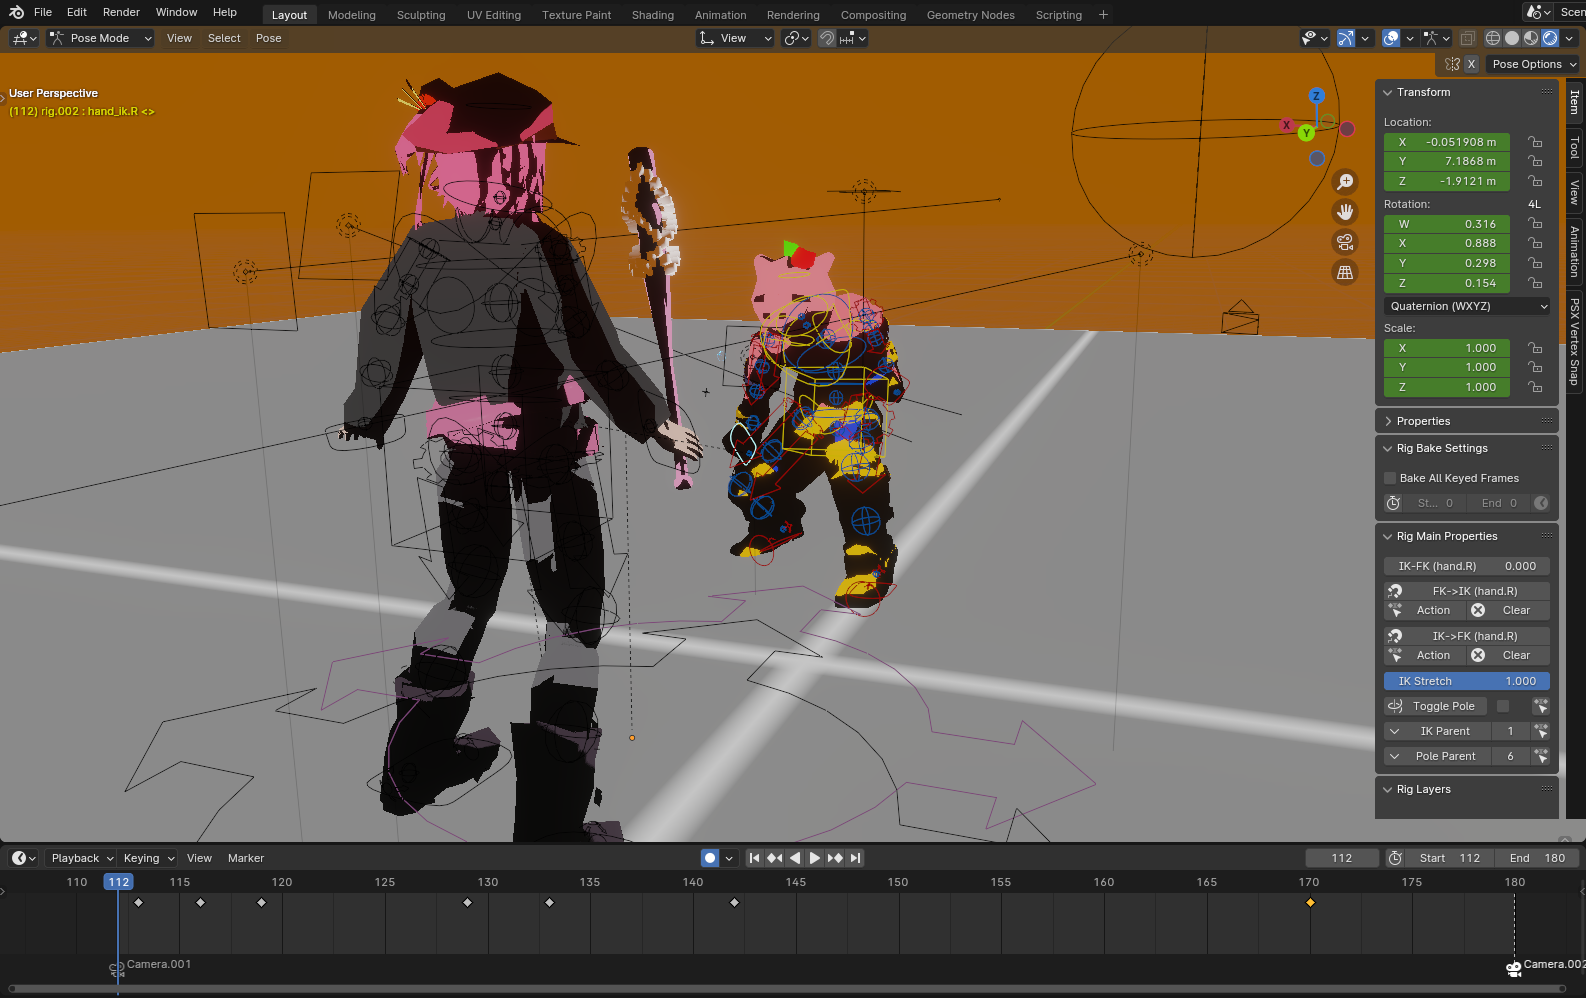Keyframe the IK Parent cursor icon

point(1541,731)
